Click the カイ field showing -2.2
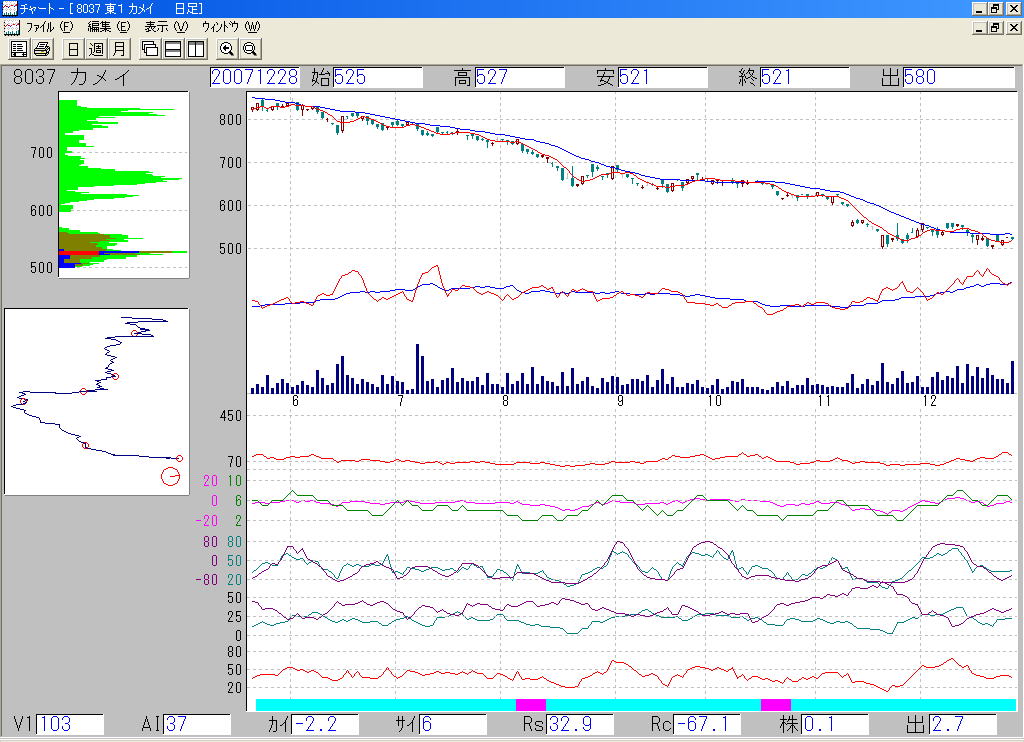 [x=325, y=724]
